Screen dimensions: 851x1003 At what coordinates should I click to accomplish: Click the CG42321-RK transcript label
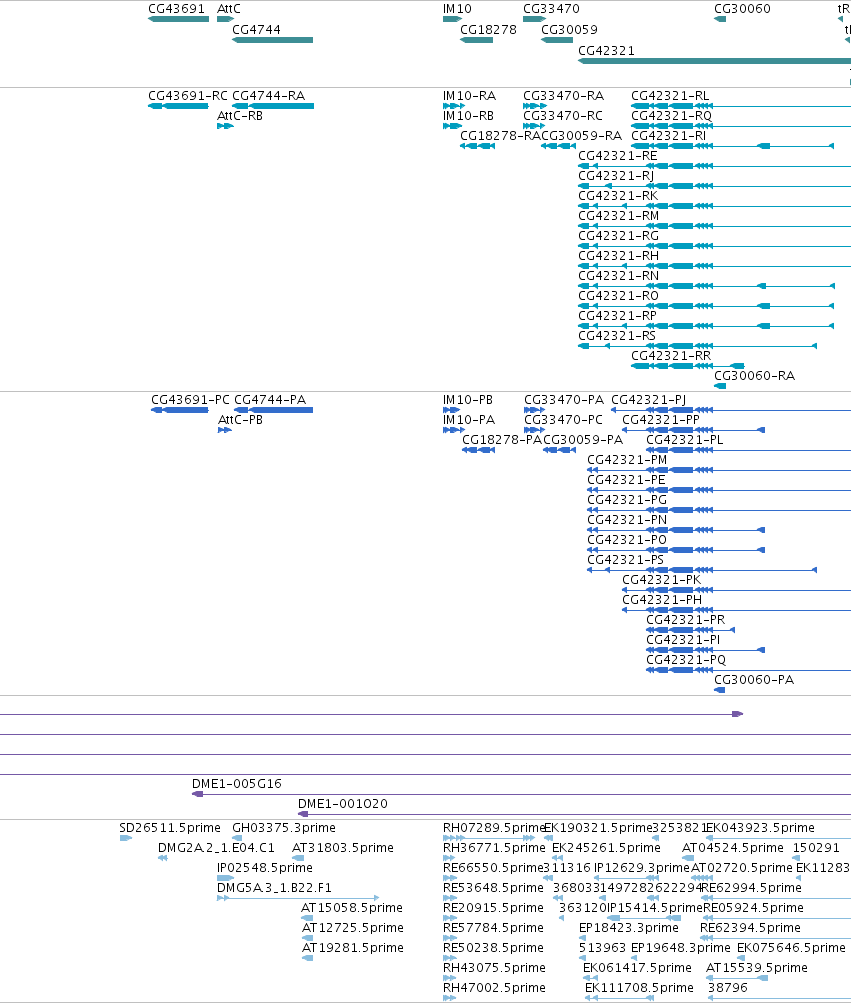[618, 196]
